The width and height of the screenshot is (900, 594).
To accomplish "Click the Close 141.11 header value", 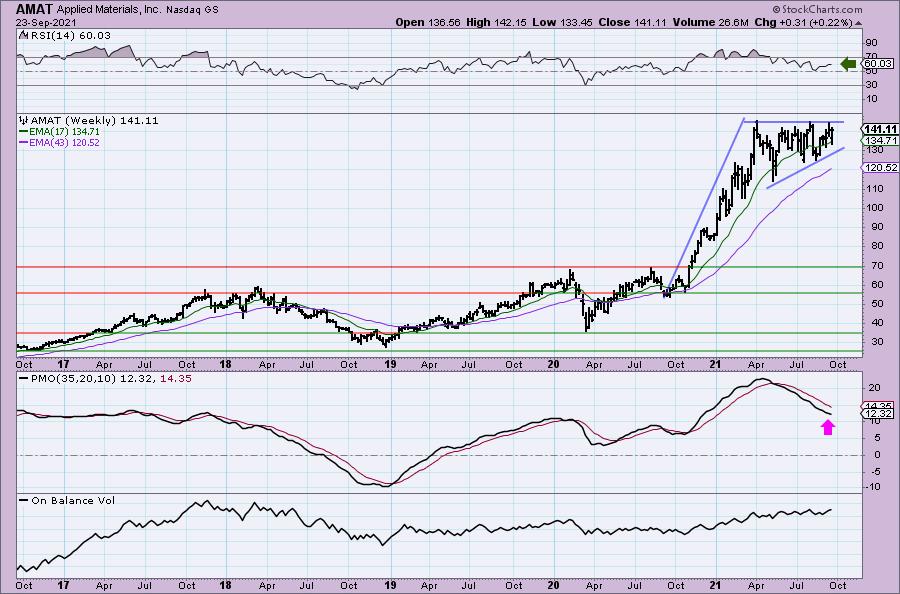I will (x=632, y=22).
